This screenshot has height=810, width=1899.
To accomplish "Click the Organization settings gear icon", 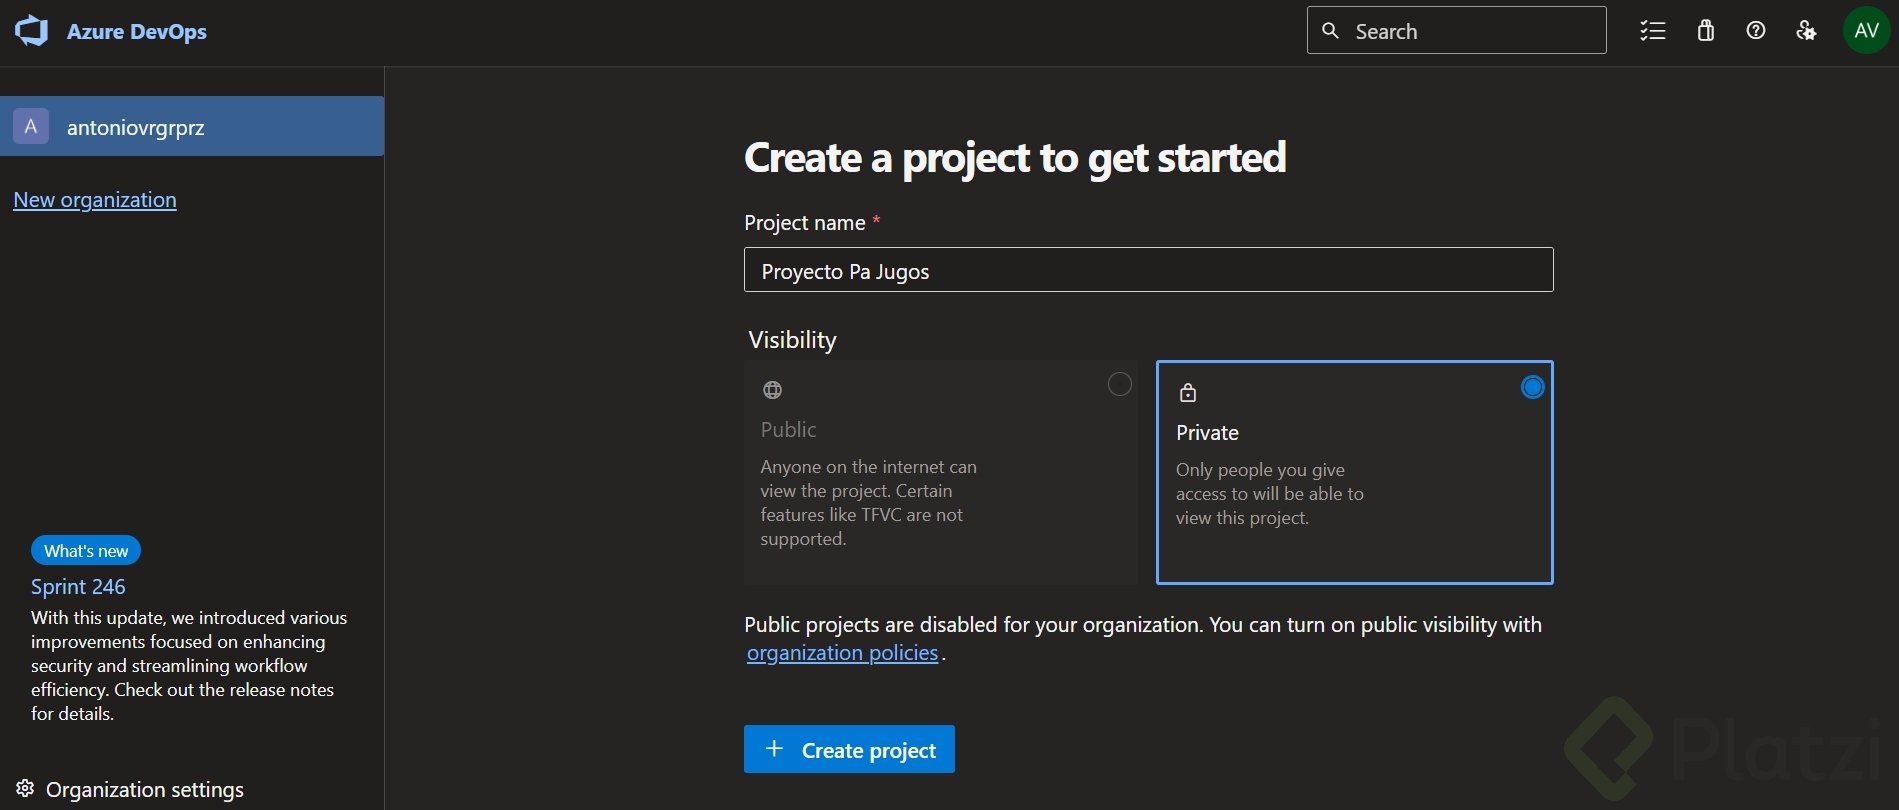I will (x=25, y=788).
